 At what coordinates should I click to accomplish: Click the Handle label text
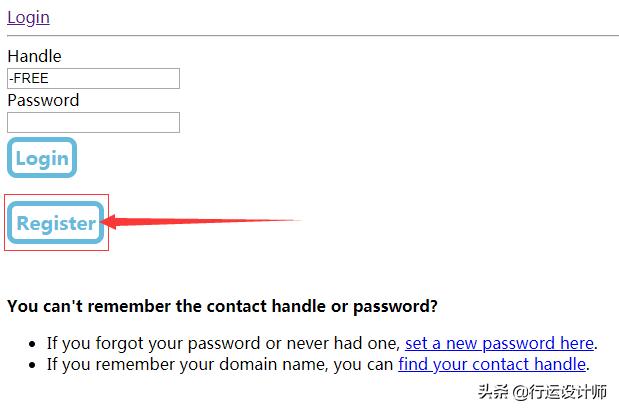34,56
